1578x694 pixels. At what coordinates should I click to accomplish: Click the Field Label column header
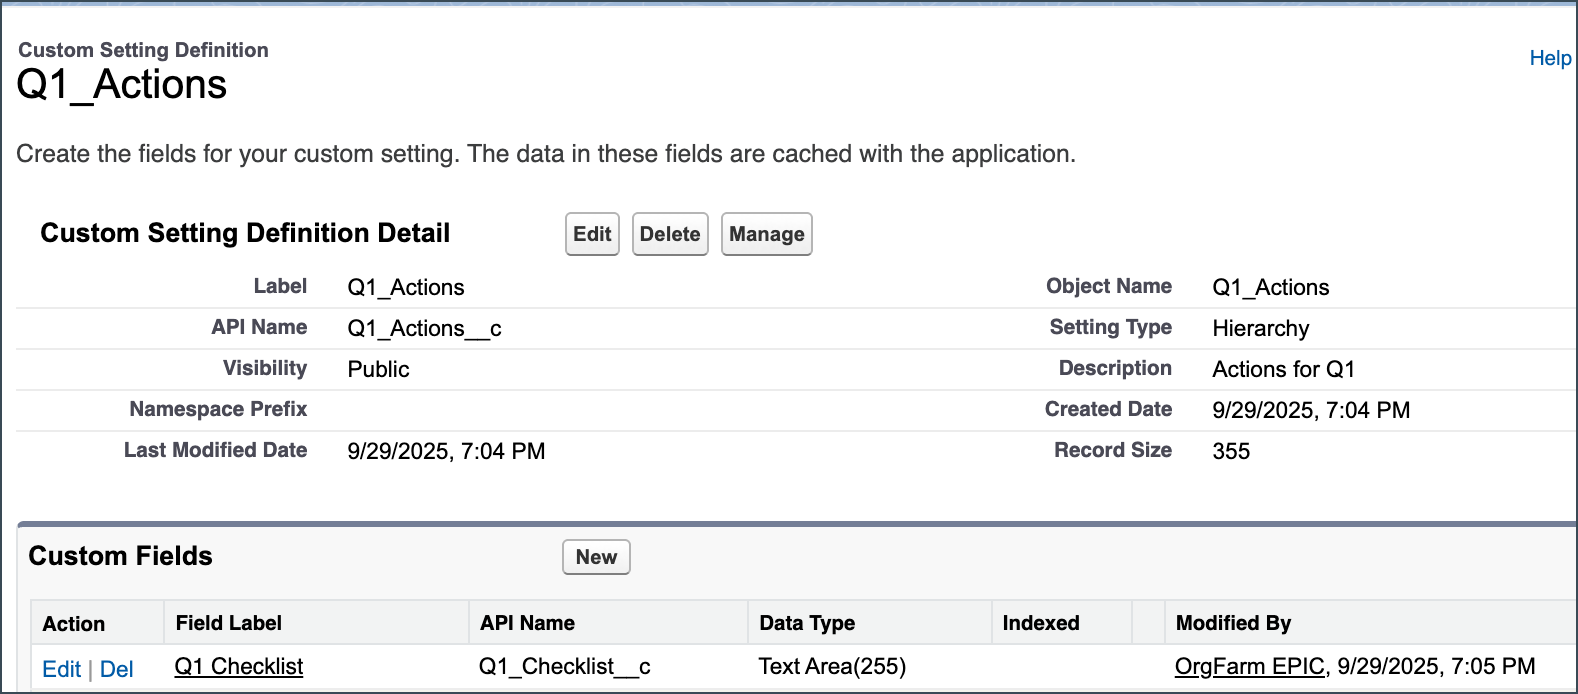[x=229, y=623]
